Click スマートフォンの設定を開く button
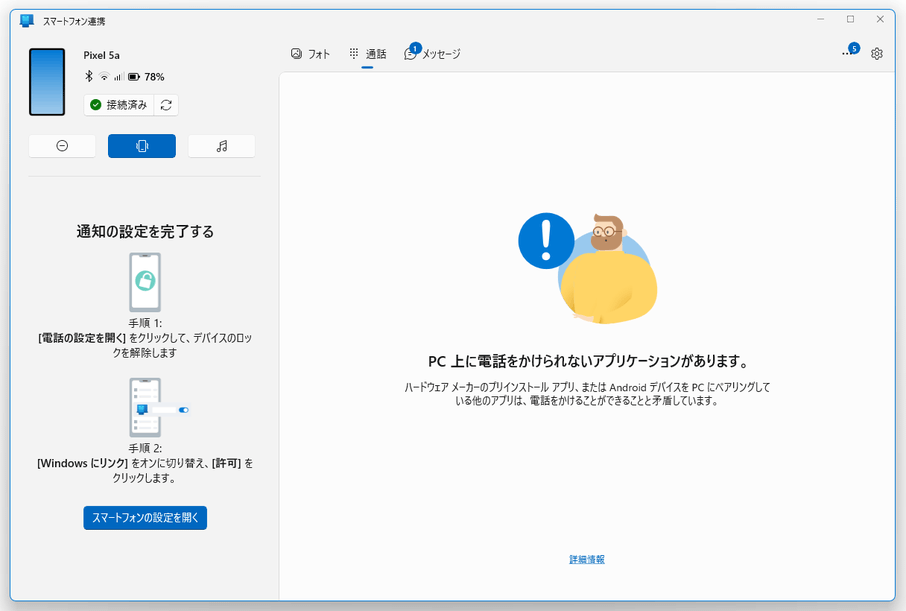Image resolution: width=906 pixels, height=611 pixels. pos(145,517)
